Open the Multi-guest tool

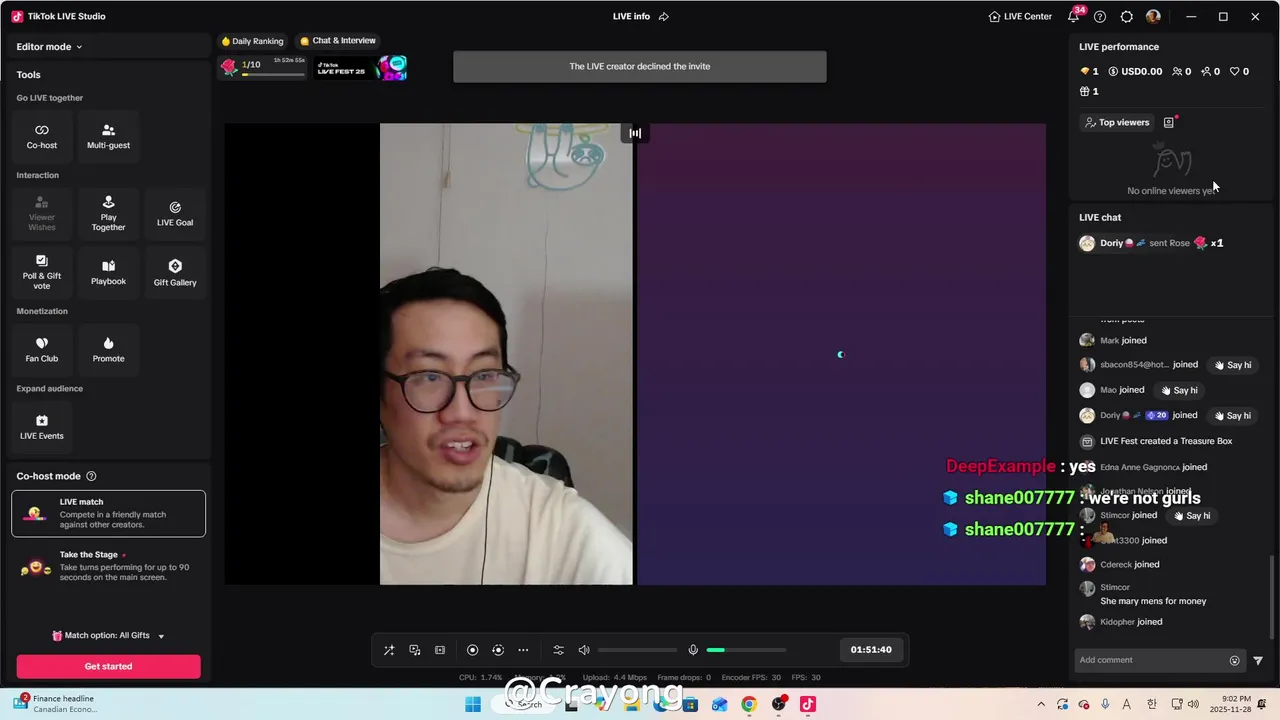(108, 136)
